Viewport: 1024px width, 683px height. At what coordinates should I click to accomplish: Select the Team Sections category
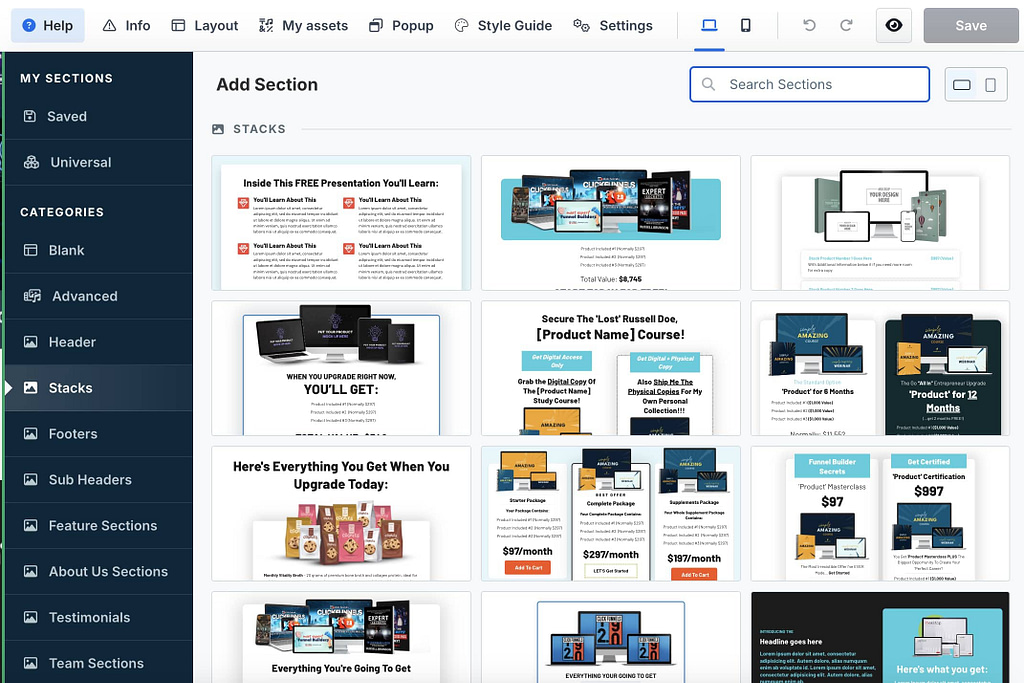[x=99, y=663]
